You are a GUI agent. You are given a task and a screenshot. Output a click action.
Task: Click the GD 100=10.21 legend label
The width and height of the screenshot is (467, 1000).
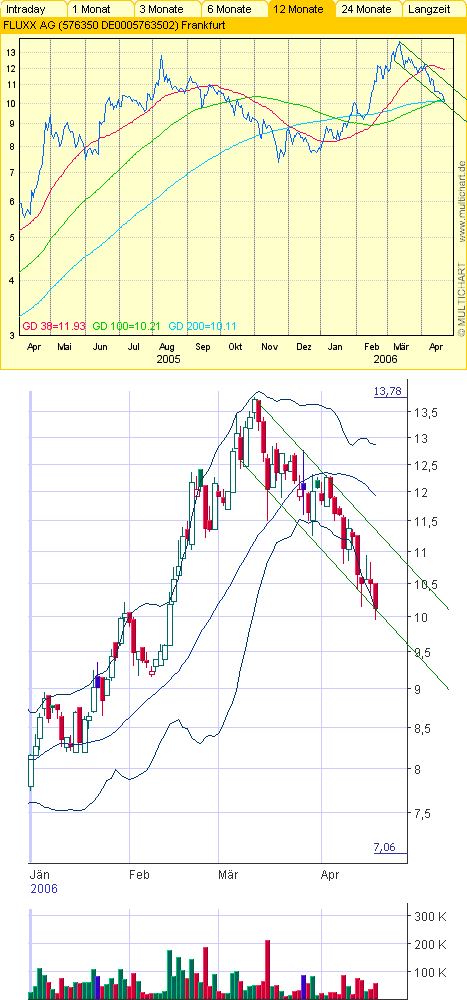point(128,326)
